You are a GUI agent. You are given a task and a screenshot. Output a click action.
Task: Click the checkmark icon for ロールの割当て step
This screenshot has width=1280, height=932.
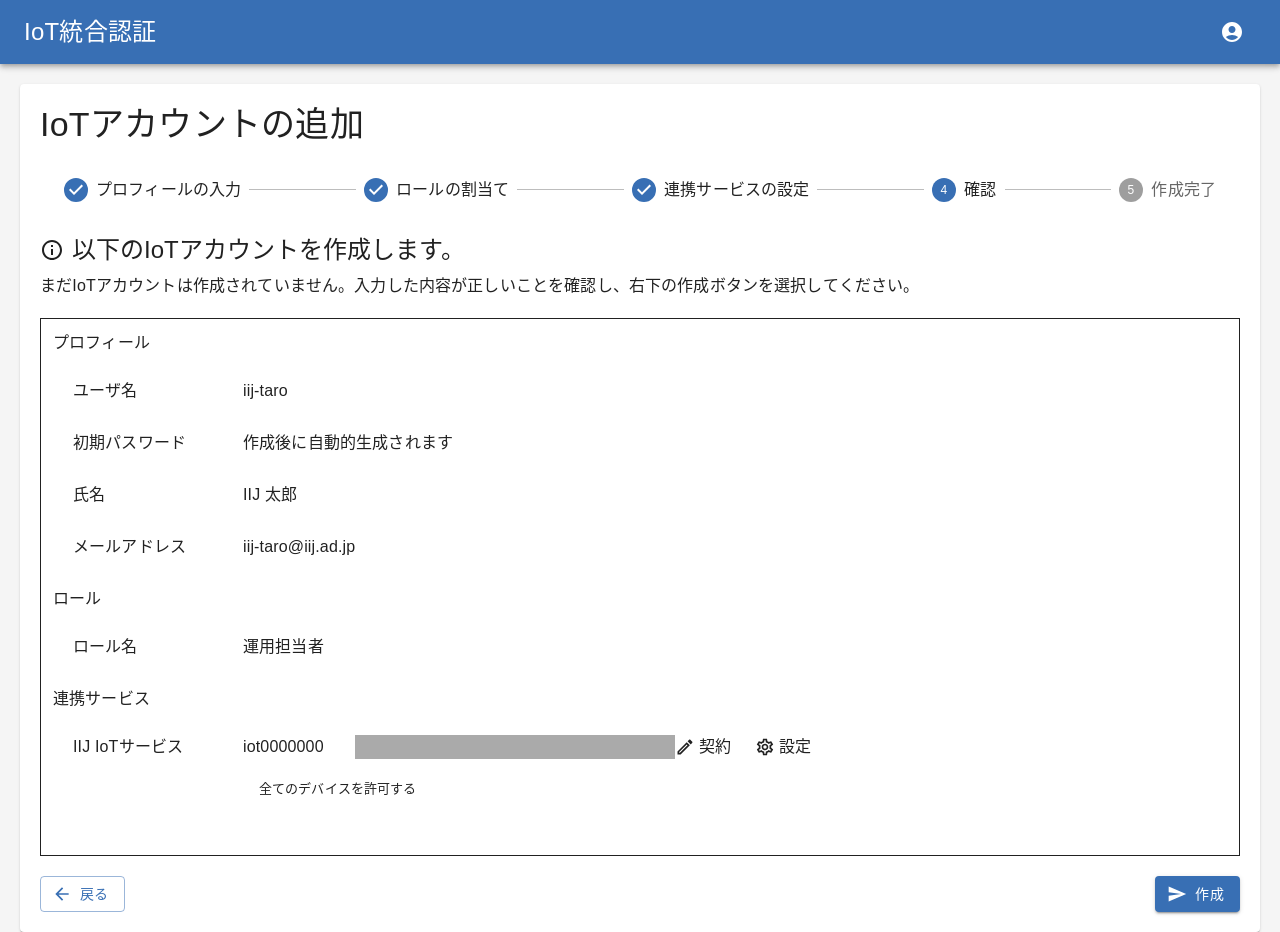pos(376,190)
